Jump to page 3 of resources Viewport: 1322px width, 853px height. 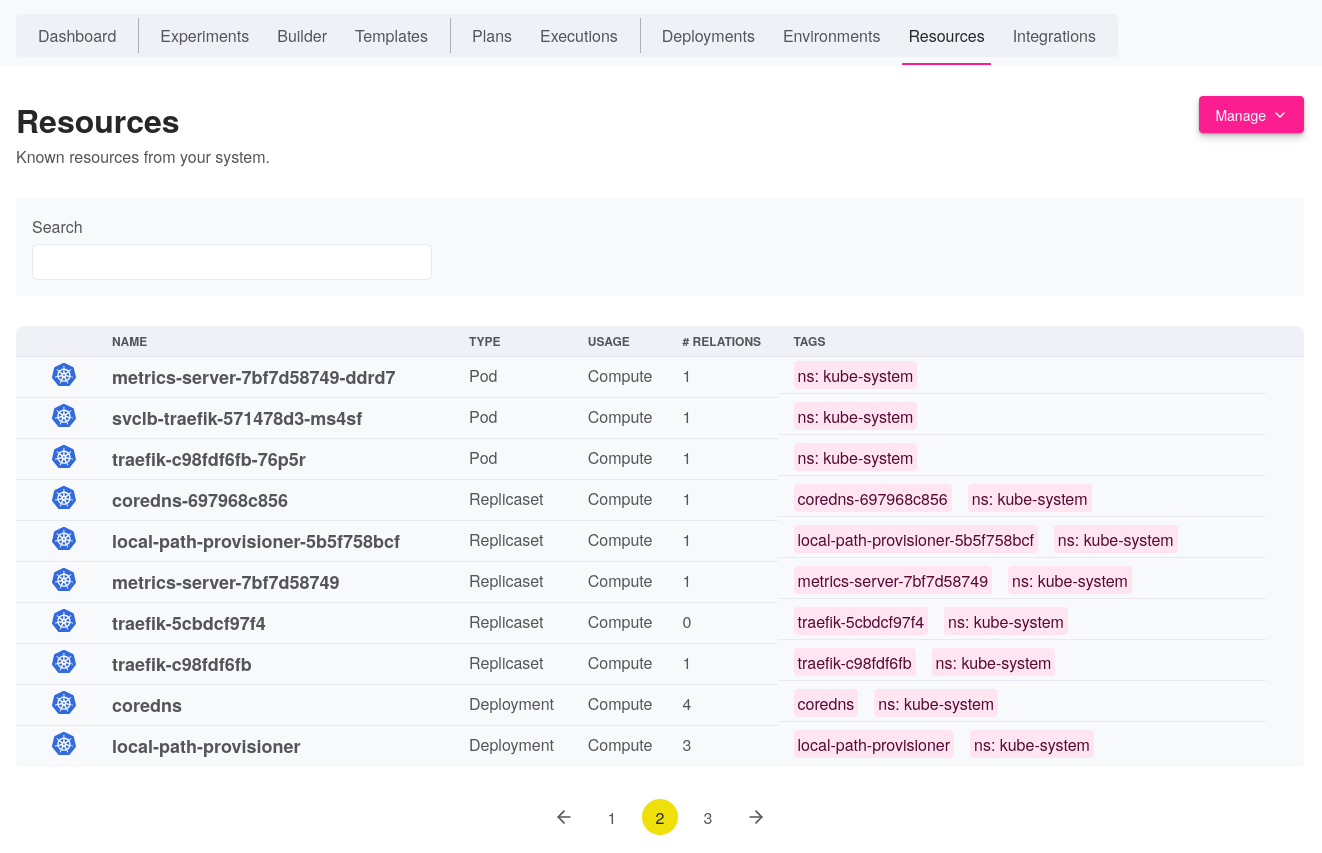point(708,818)
